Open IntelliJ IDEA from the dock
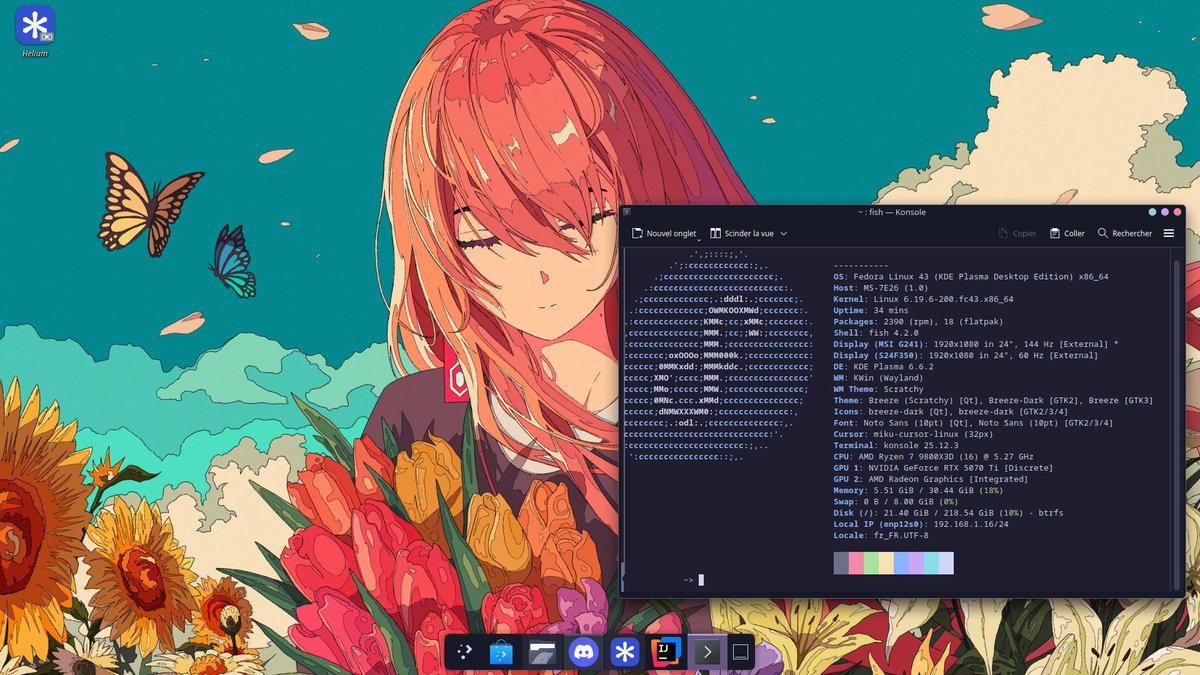 (x=666, y=653)
